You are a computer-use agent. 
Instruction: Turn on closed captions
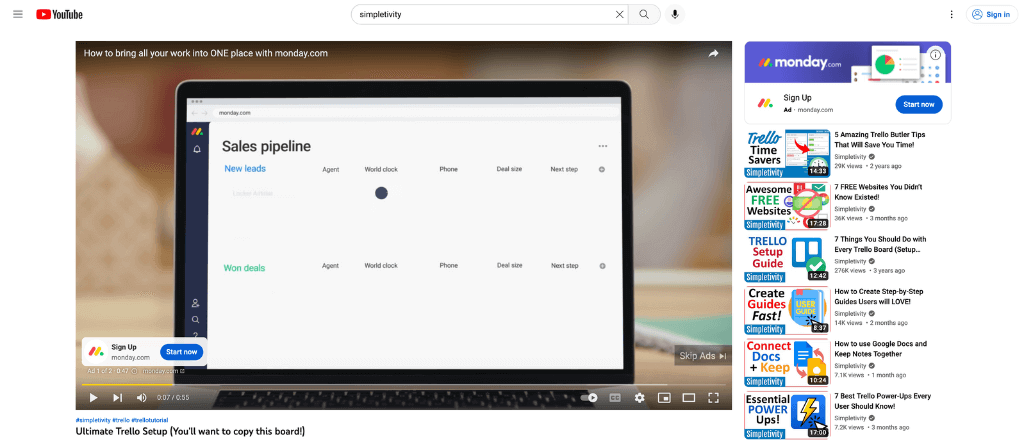(615, 398)
